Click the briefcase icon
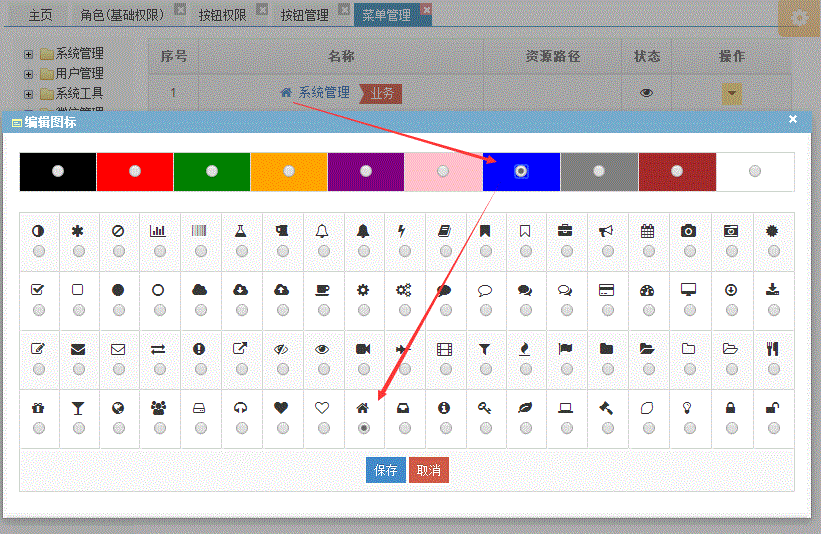821x534 pixels. point(565,231)
